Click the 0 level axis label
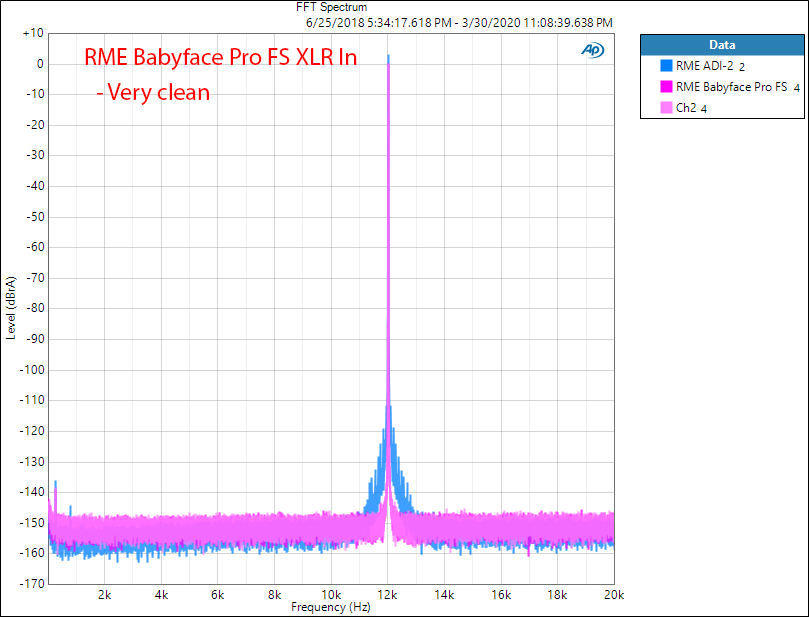This screenshot has height=617, width=809. [40, 64]
